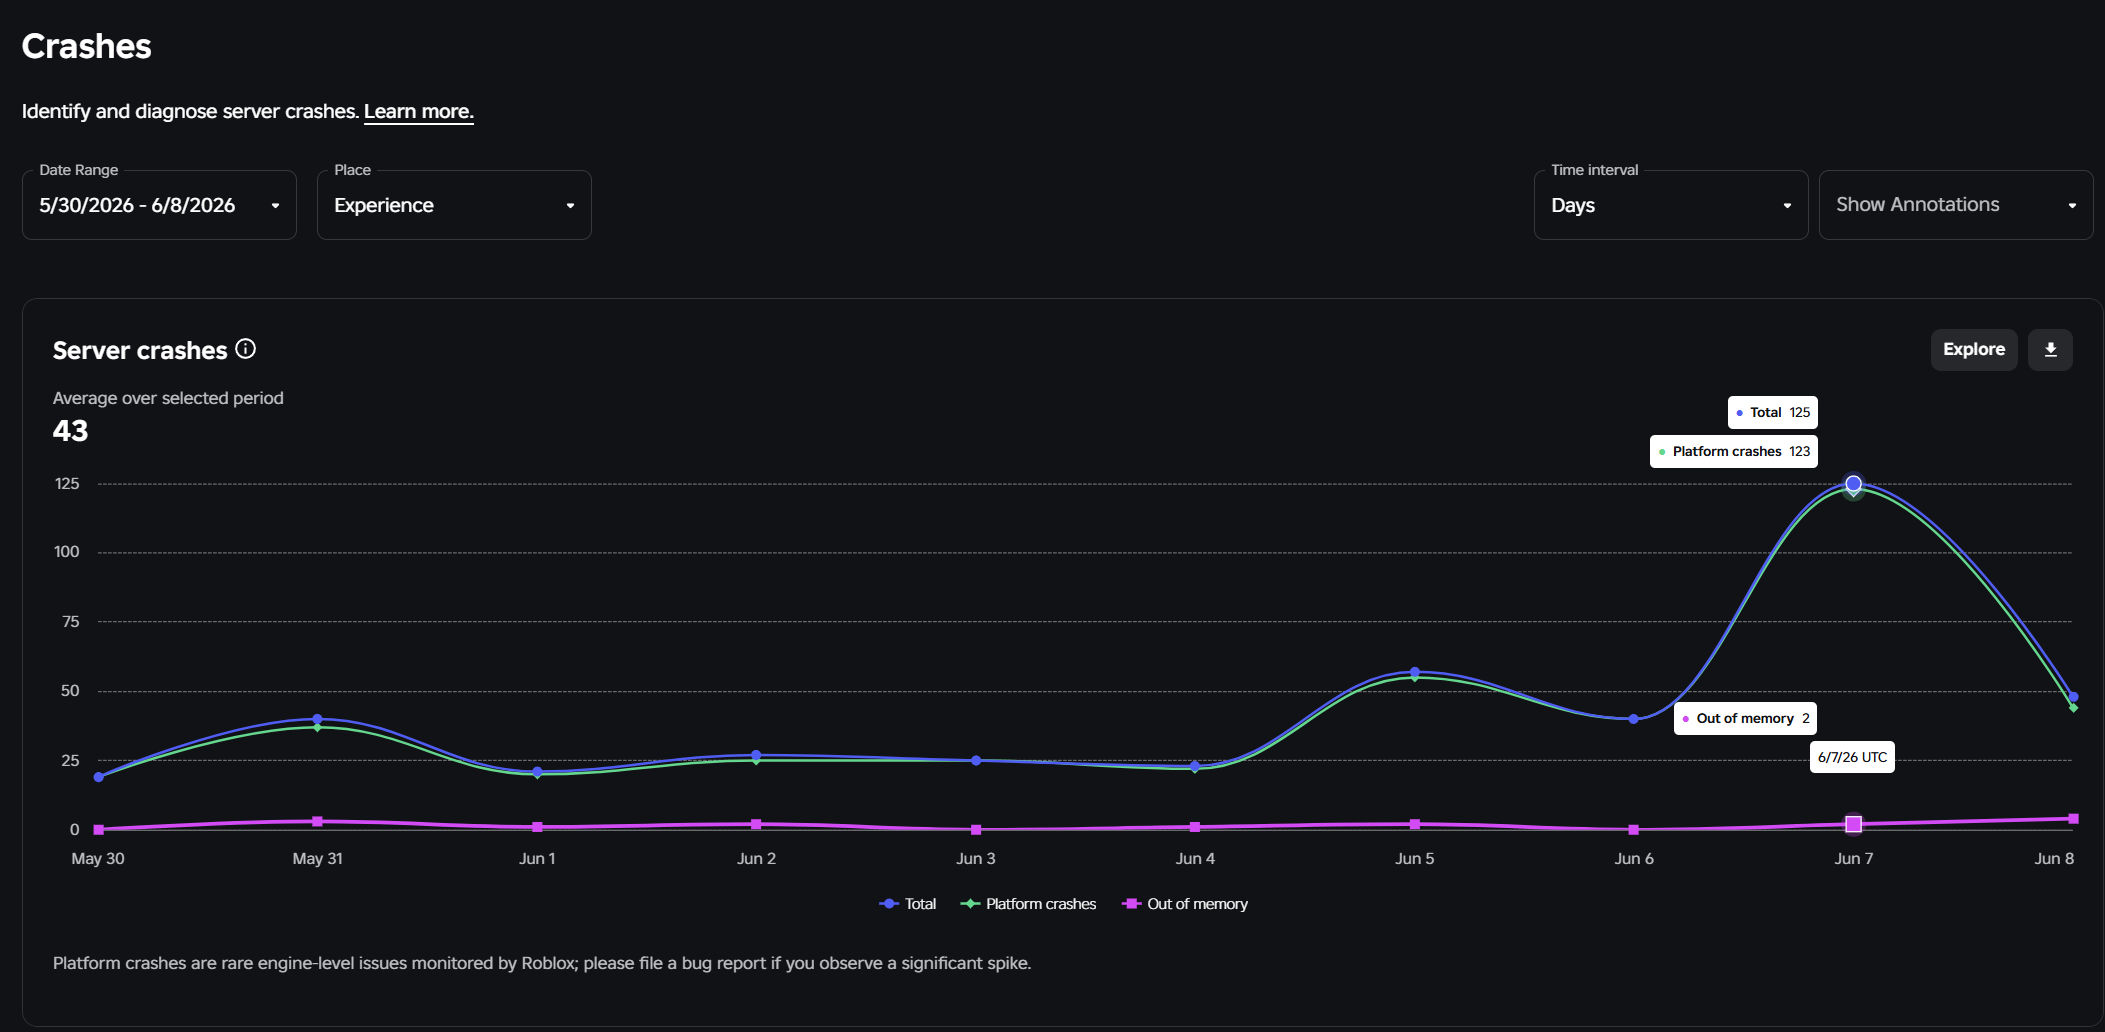
Task: Click the 'Out of memory 2' tooltip
Action: [x=1745, y=718]
